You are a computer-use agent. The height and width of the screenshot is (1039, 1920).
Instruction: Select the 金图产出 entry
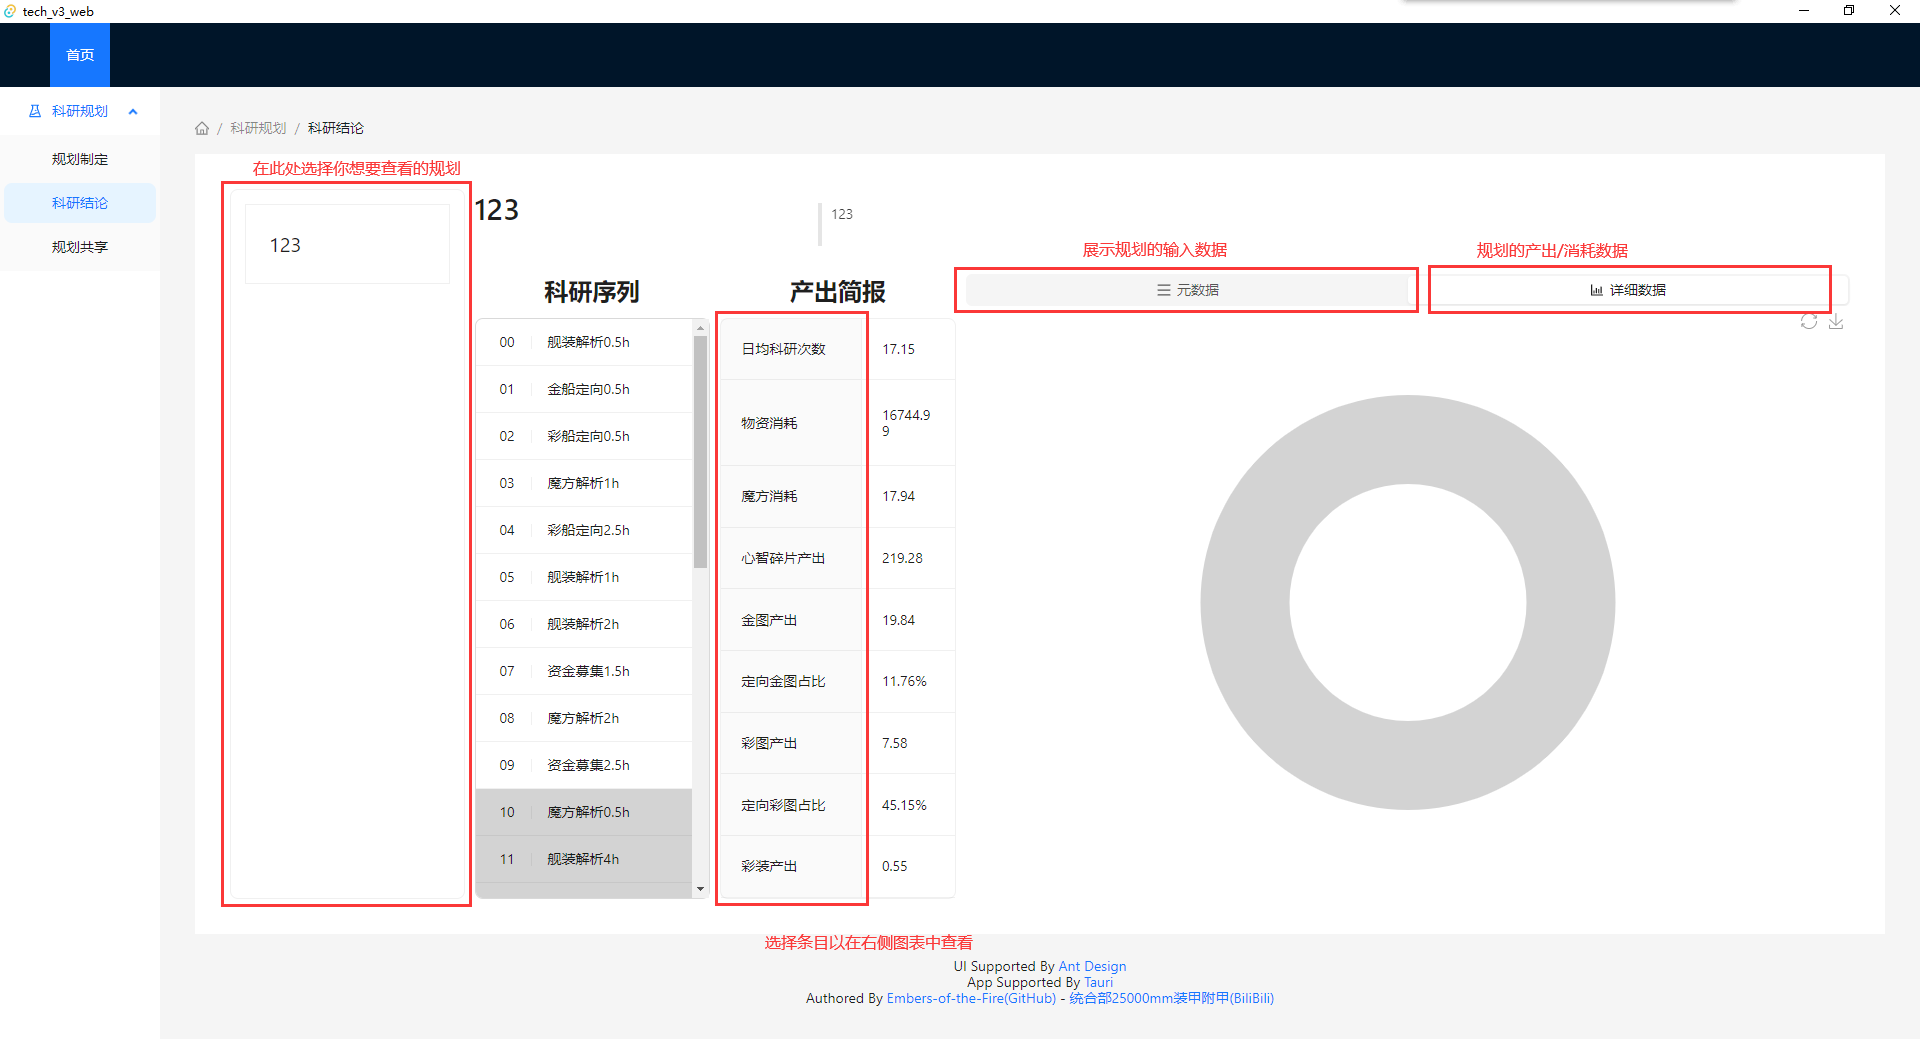pyautogui.click(x=792, y=620)
